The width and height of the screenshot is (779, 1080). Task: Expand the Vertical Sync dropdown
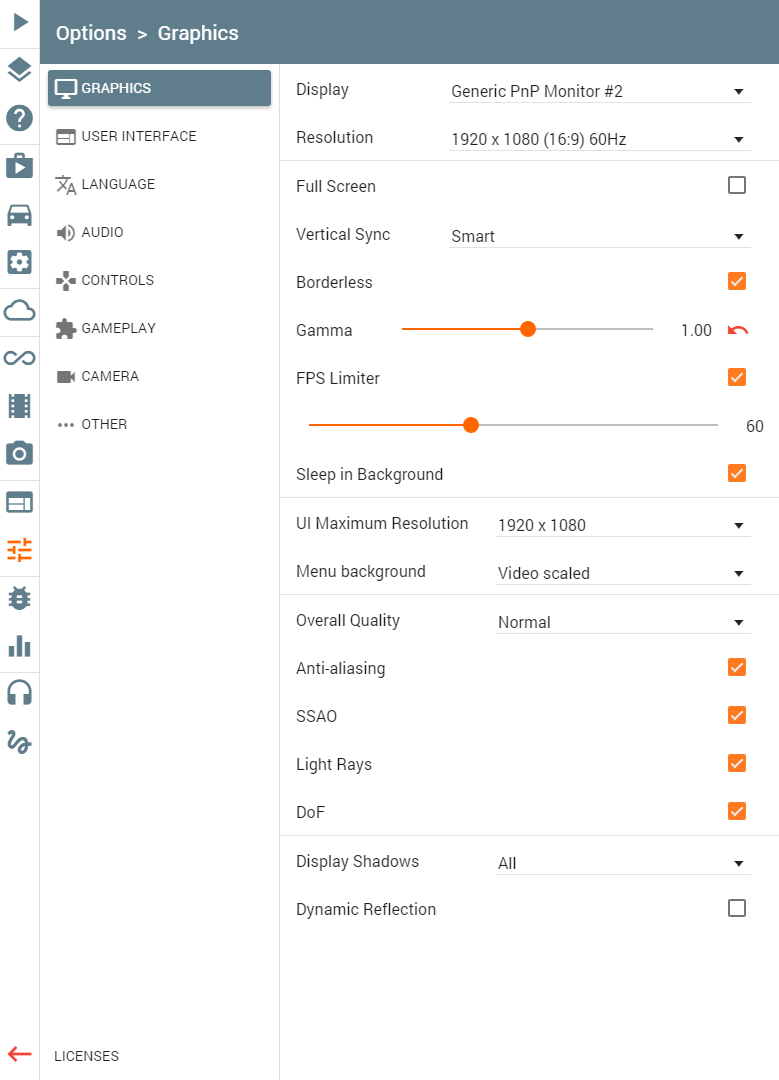point(599,236)
